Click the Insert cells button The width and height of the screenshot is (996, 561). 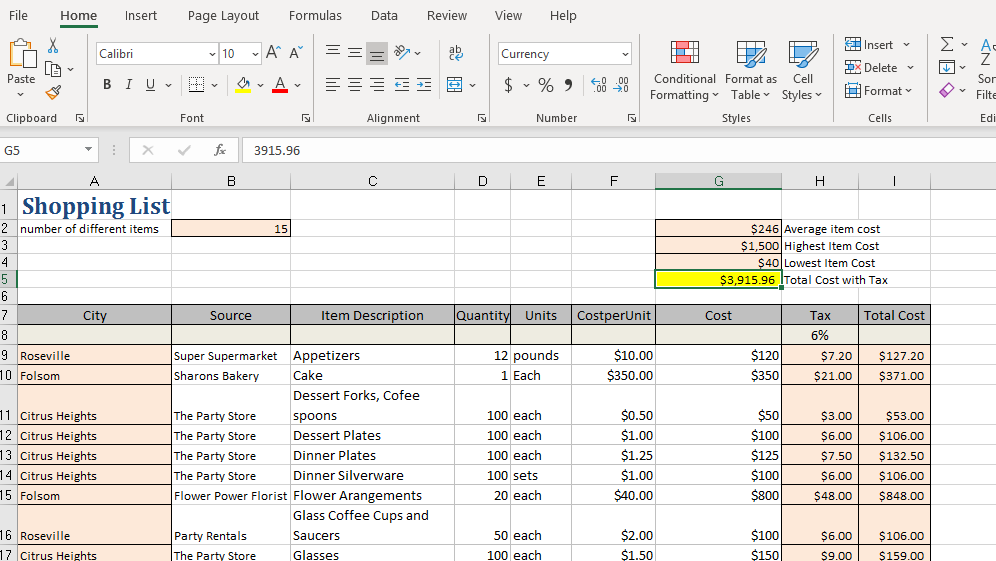pyautogui.click(x=869, y=44)
